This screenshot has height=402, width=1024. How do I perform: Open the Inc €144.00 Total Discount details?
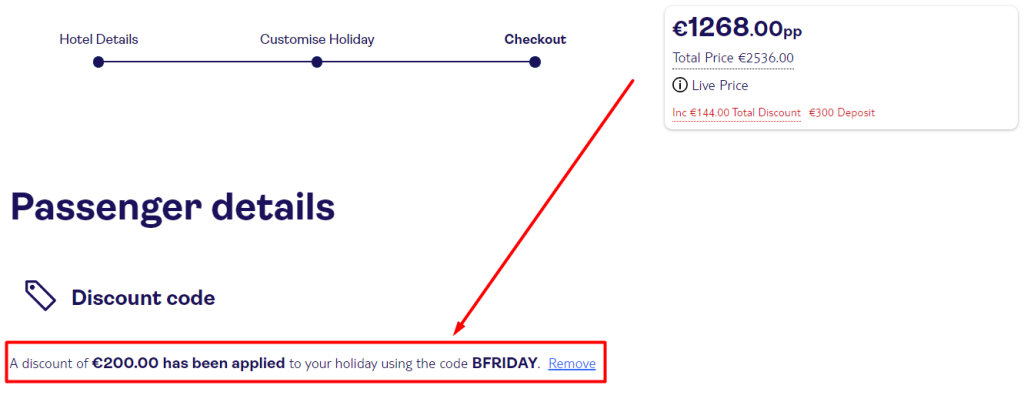click(x=737, y=113)
